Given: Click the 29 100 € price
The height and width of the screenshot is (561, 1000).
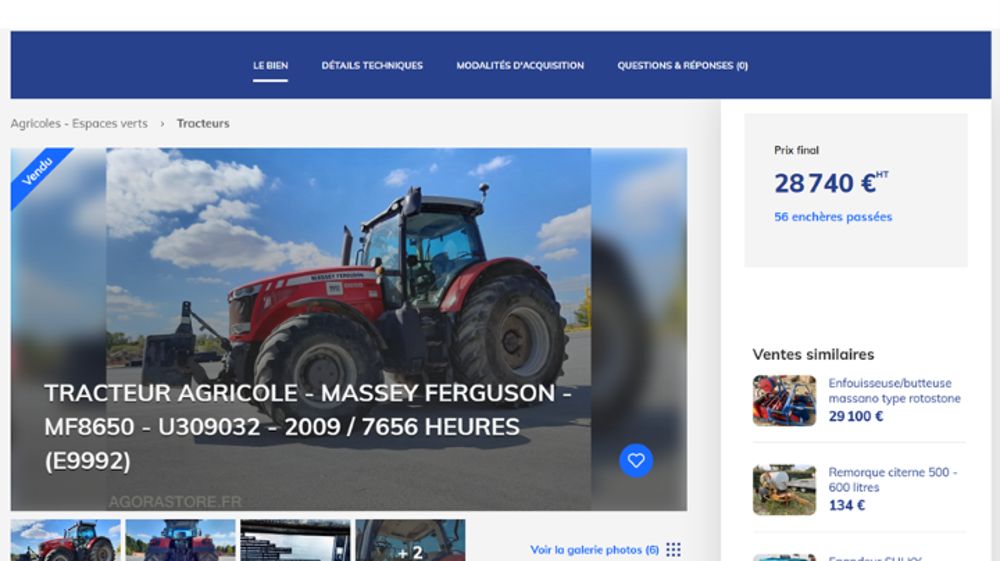Looking at the screenshot, I should pyautogui.click(x=856, y=416).
